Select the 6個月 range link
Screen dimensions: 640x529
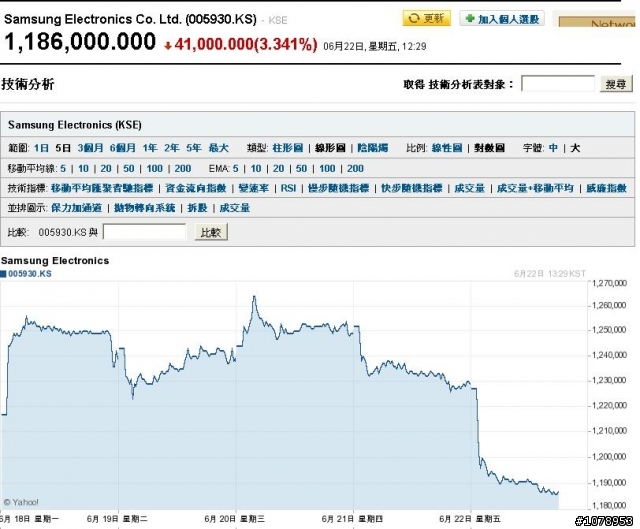coord(122,148)
